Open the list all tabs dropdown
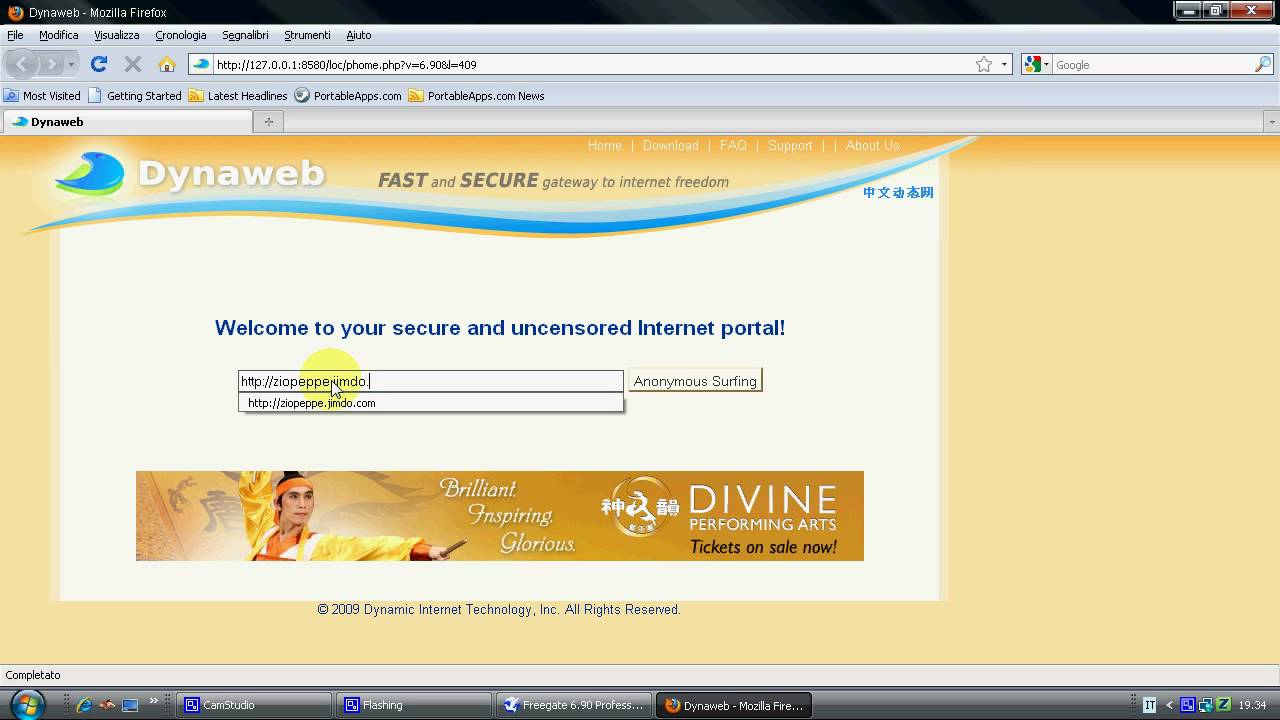This screenshot has width=1280, height=720. (1272, 122)
